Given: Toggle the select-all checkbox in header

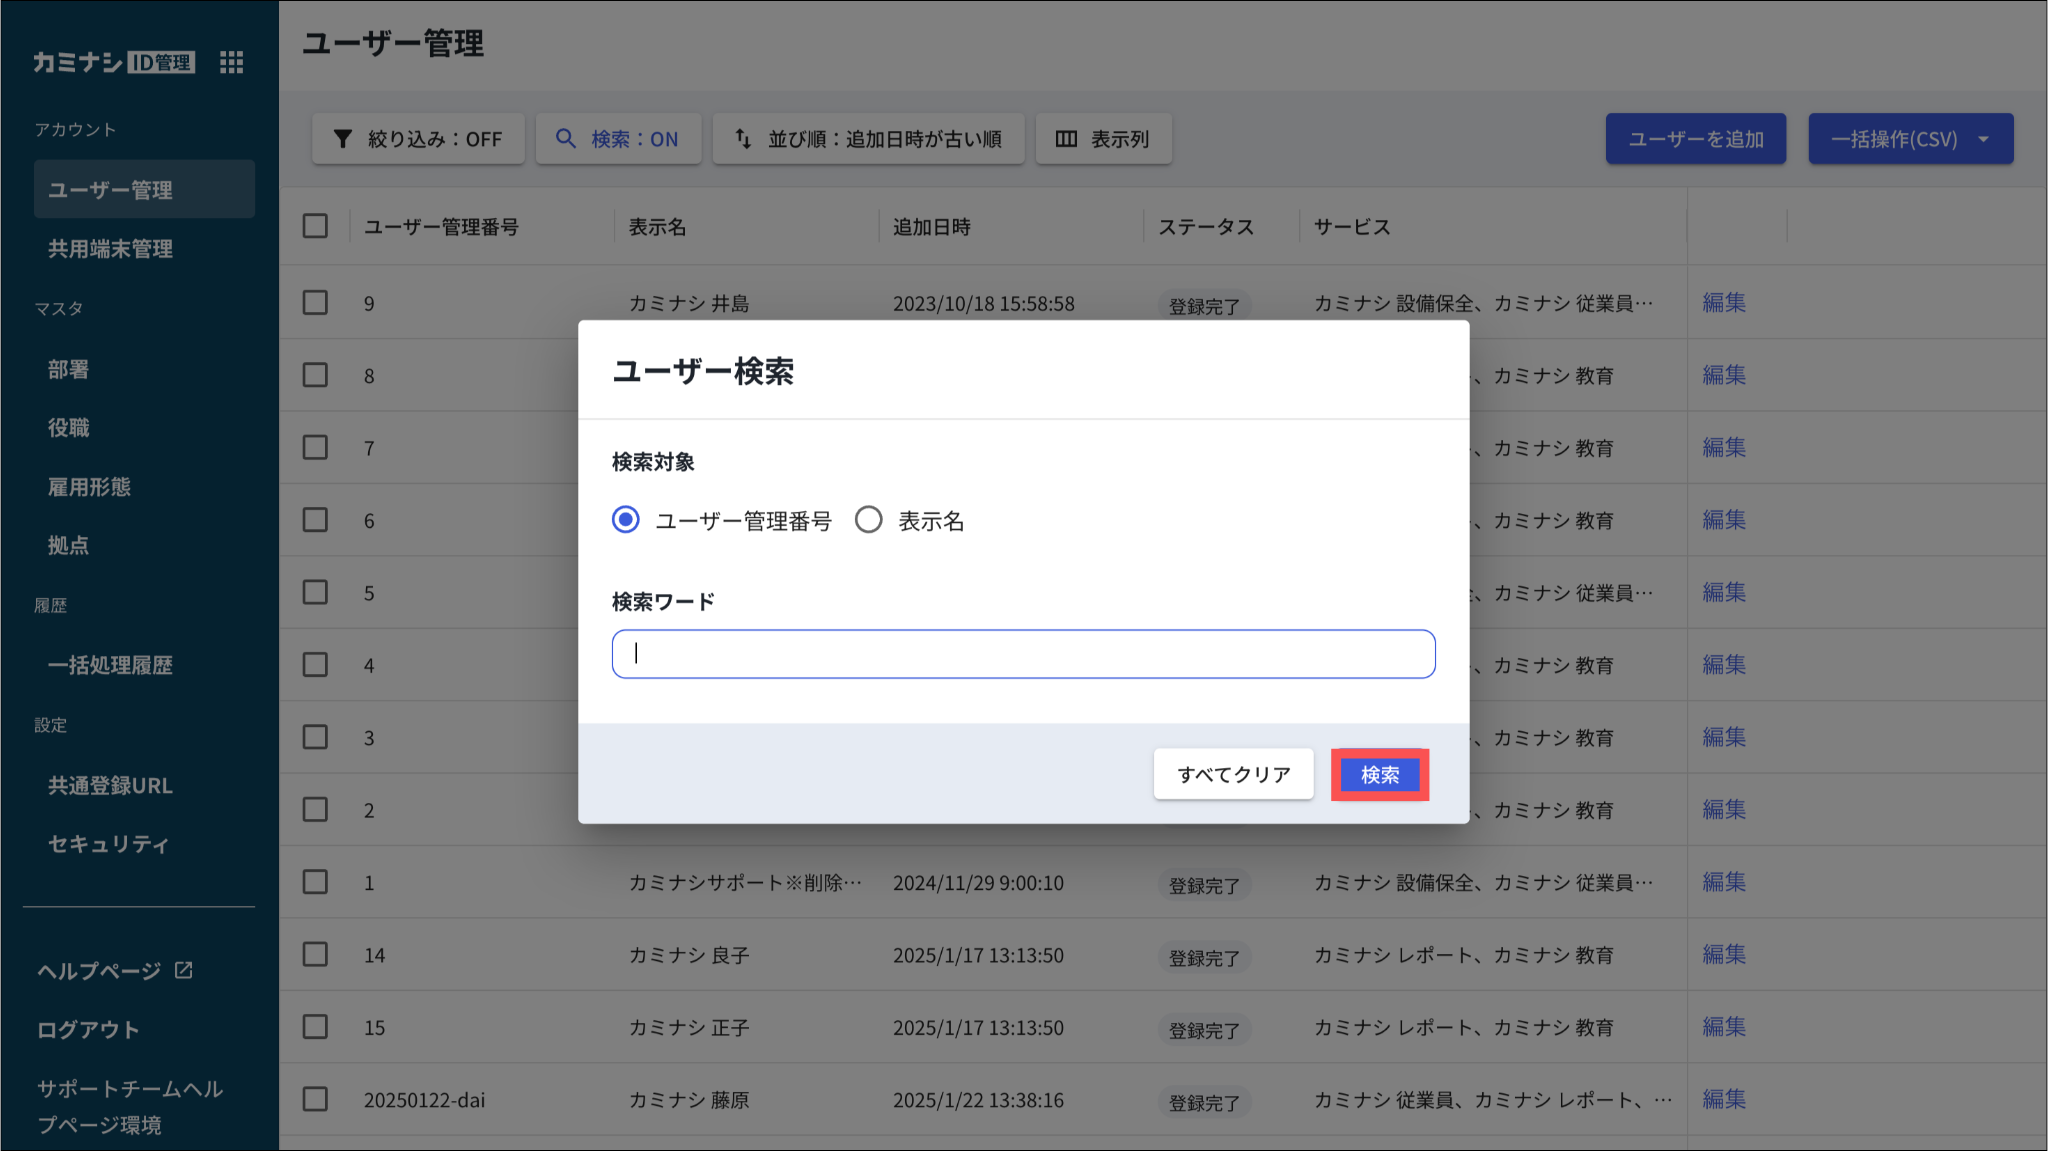Looking at the screenshot, I should (315, 226).
